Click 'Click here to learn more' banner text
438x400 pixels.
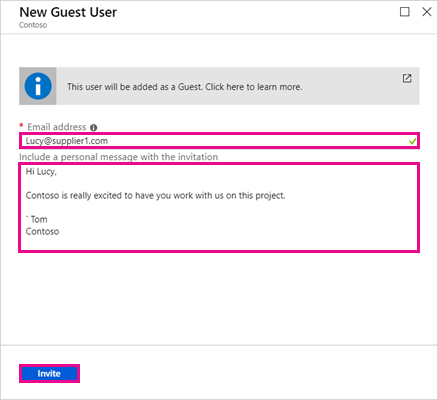(x=254, y=87)
